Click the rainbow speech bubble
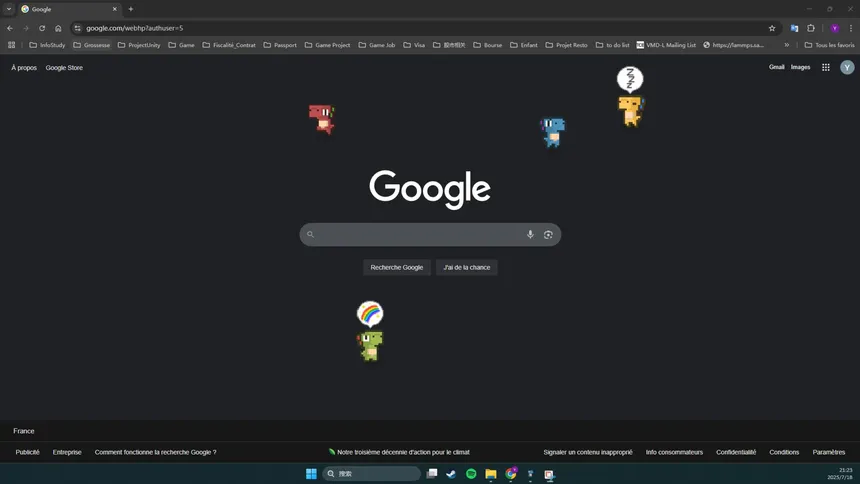 (x=370, y=313)
